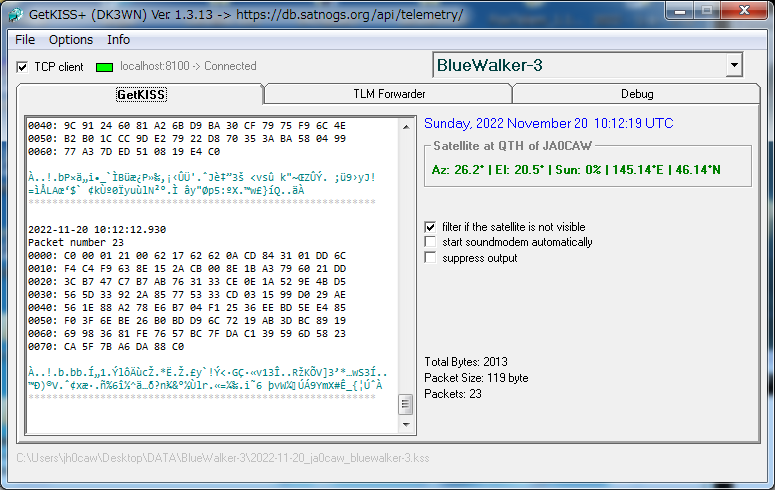Toggle the TCP client checkbox
Viewport: 775px width, 490px height.
click(22, 67)
